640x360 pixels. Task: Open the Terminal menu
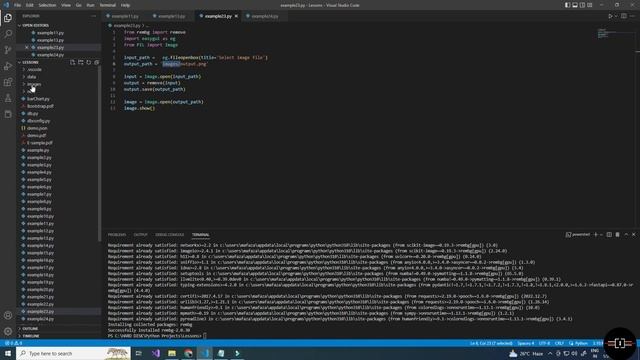click(x=108, y=5)
